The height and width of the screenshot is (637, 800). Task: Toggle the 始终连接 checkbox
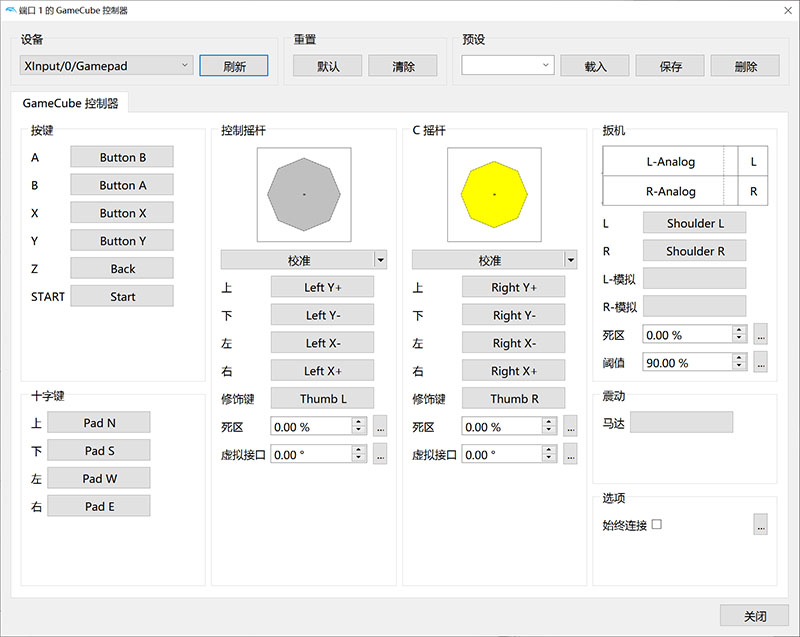pos(657,524)
